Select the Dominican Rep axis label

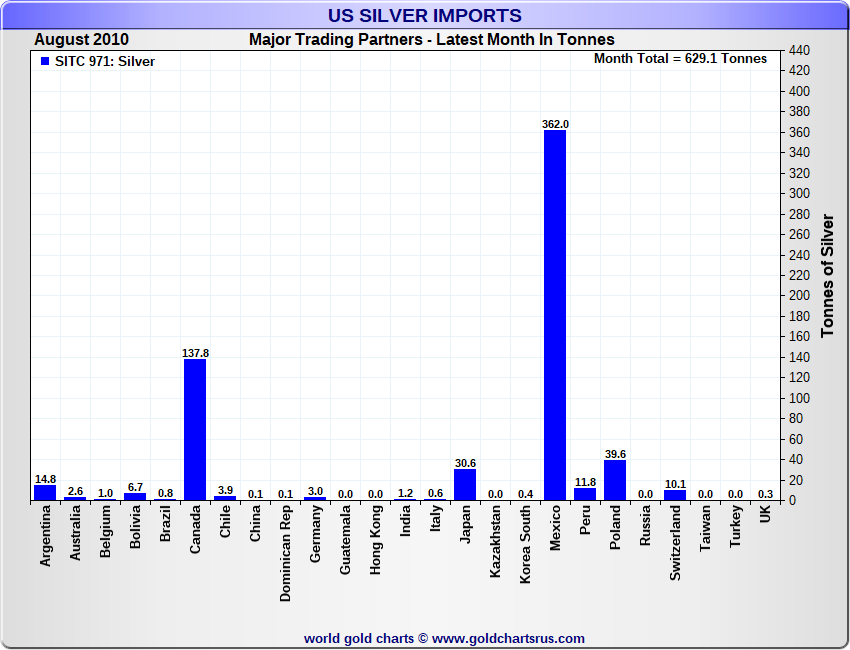click(285, 551)
